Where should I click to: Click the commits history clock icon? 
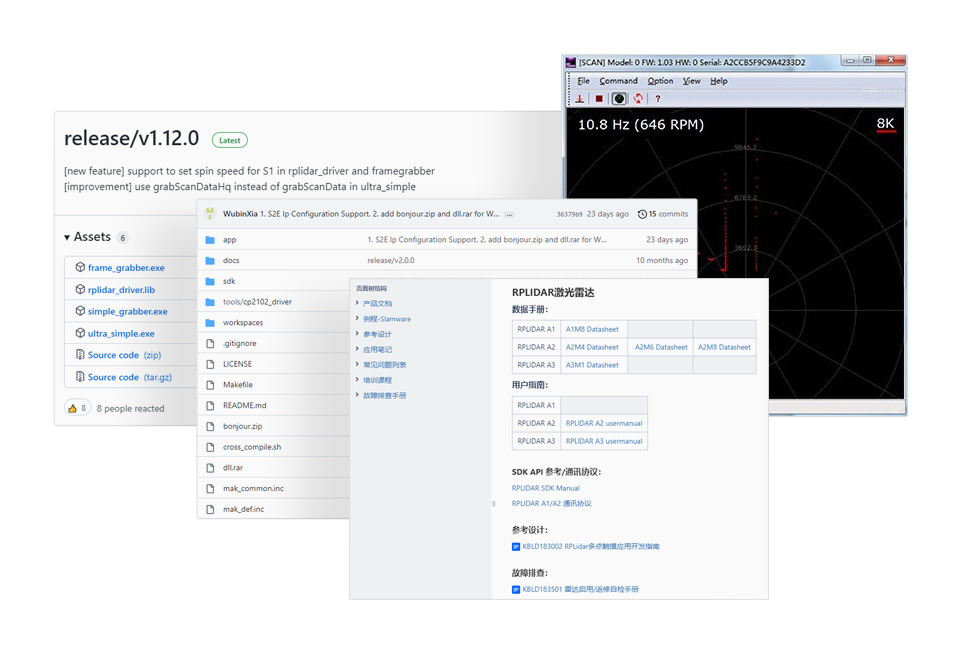[642, 214]
